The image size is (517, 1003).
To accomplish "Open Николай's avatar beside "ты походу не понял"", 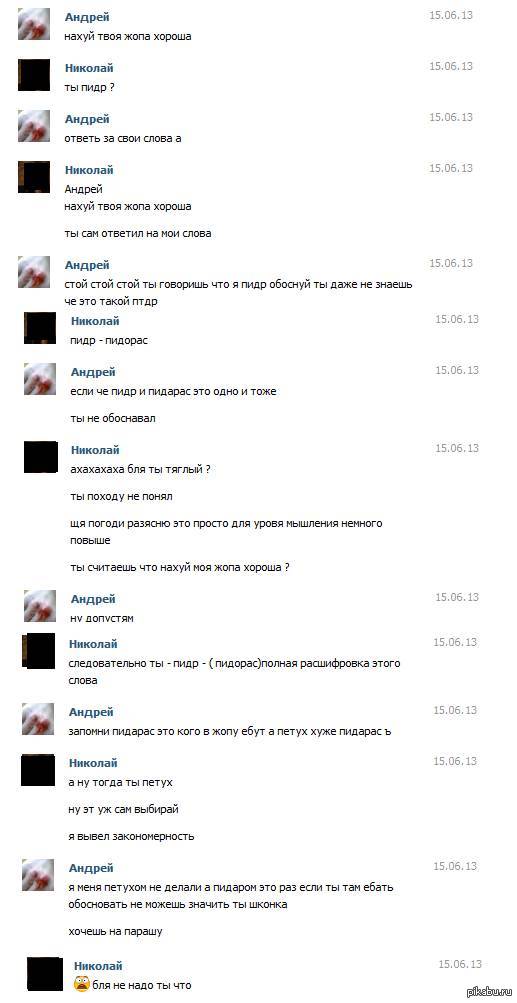I will tap(40, 457).
